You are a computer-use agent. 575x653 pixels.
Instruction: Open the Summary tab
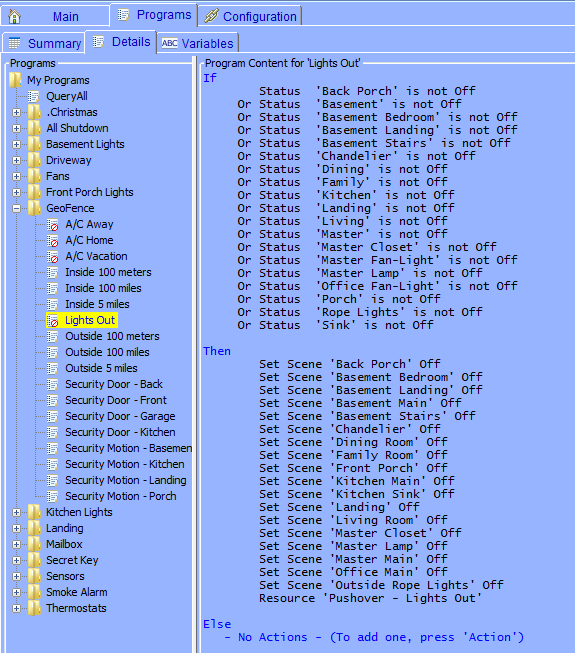pyautogui.click(x=44, y=43)
